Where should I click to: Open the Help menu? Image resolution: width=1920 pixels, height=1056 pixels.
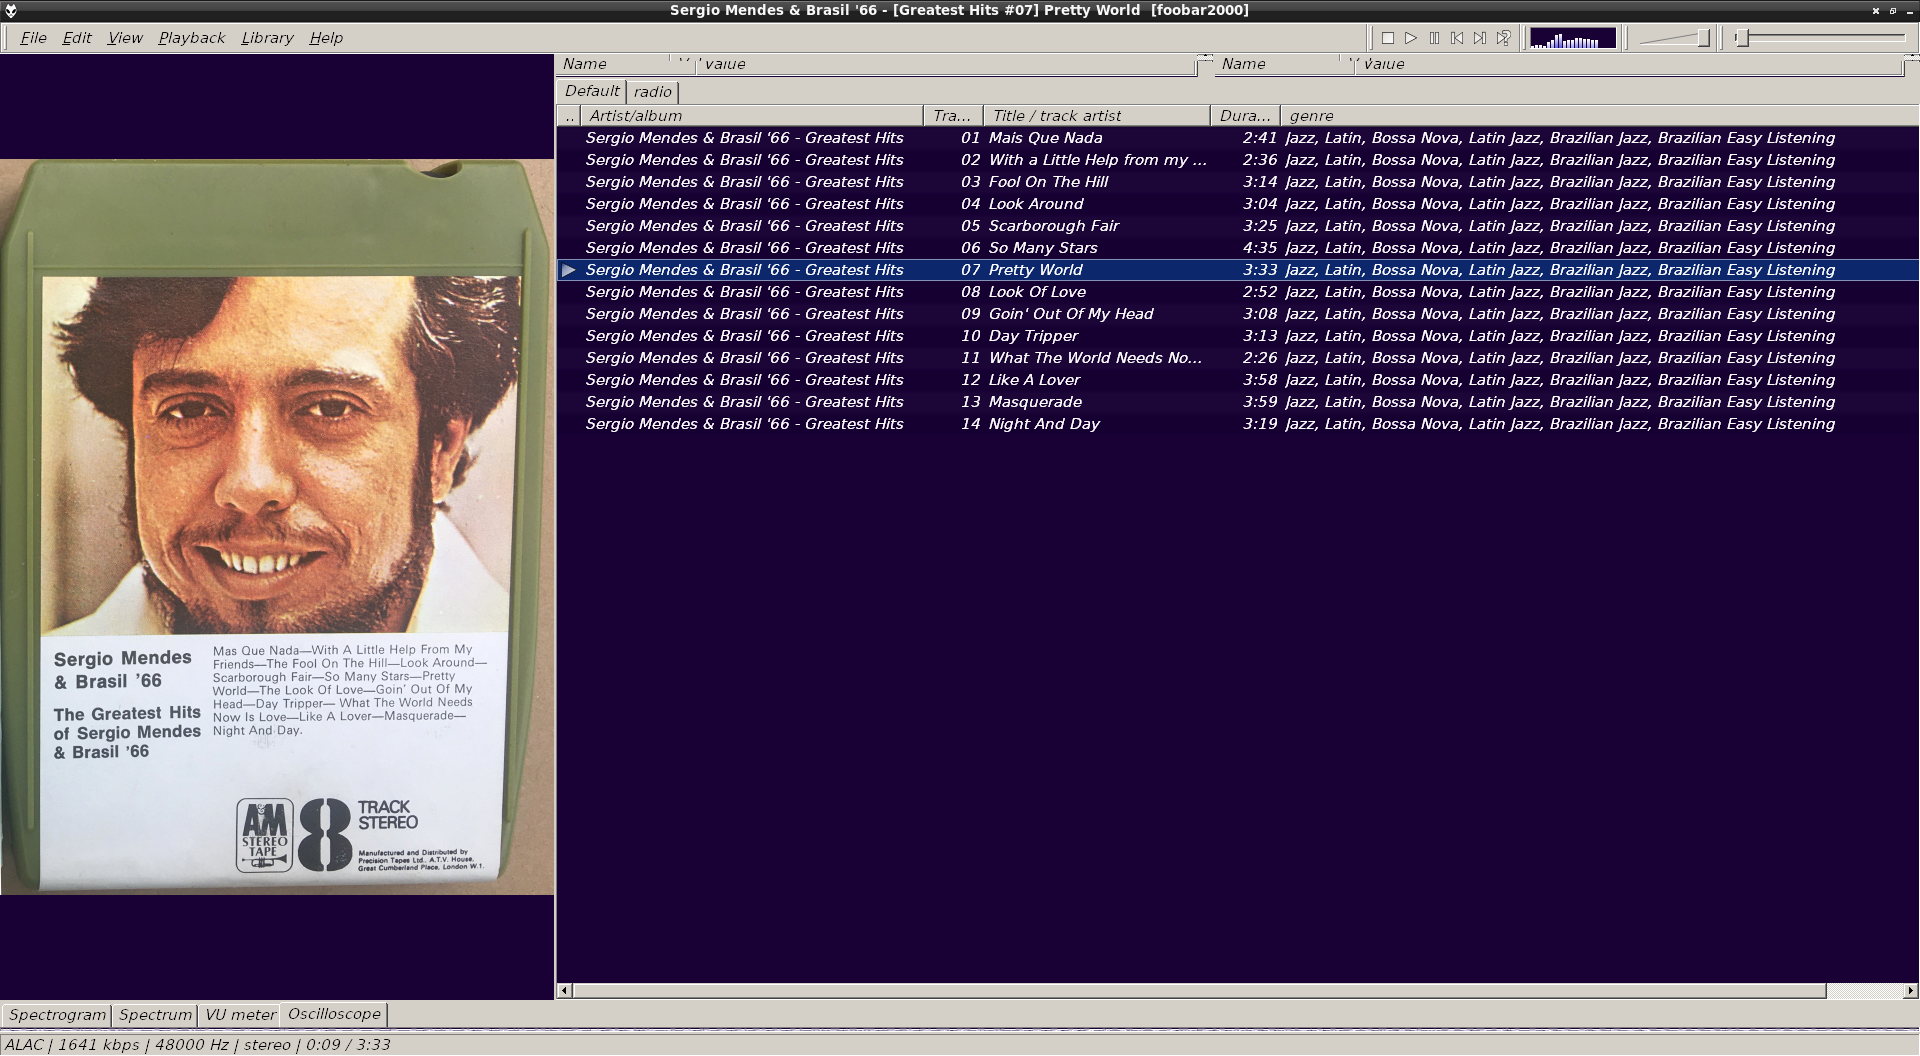point(326,38)
